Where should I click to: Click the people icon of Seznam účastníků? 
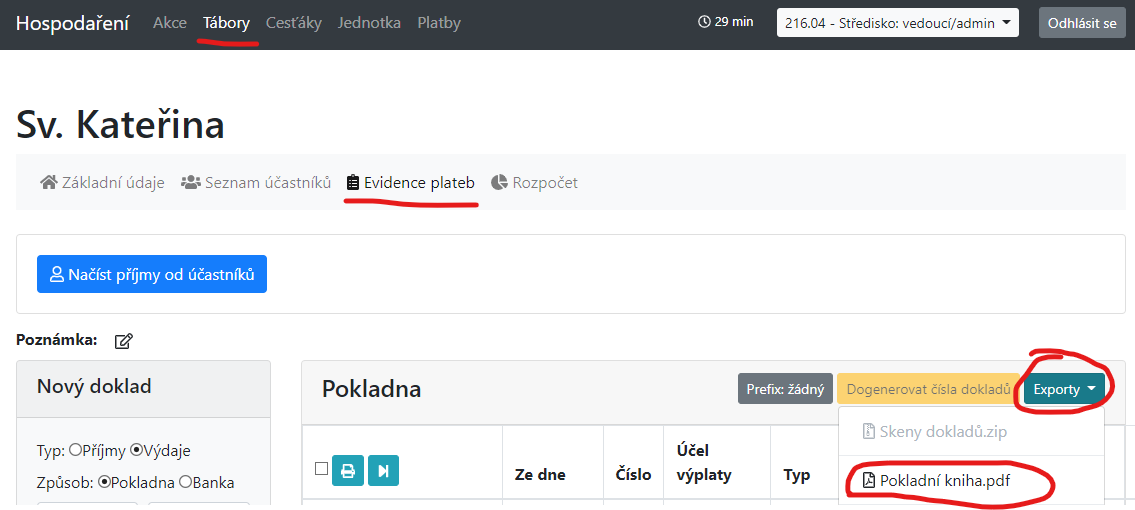point(190,182)
